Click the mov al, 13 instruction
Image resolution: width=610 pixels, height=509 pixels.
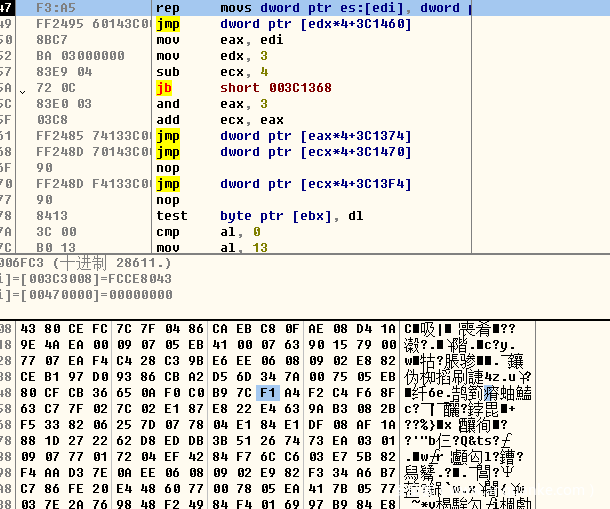click(x=250, y=247)
